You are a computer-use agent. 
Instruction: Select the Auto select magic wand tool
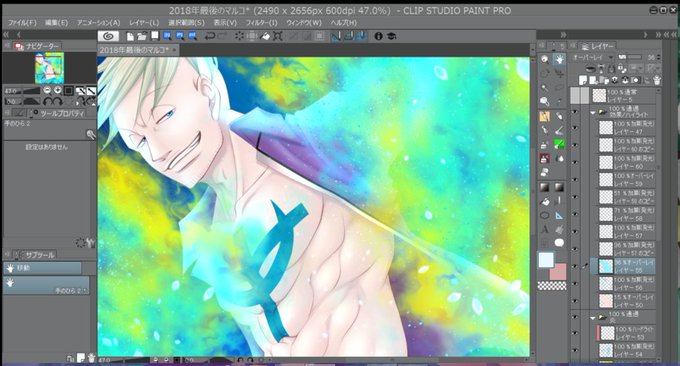(545, 88)
